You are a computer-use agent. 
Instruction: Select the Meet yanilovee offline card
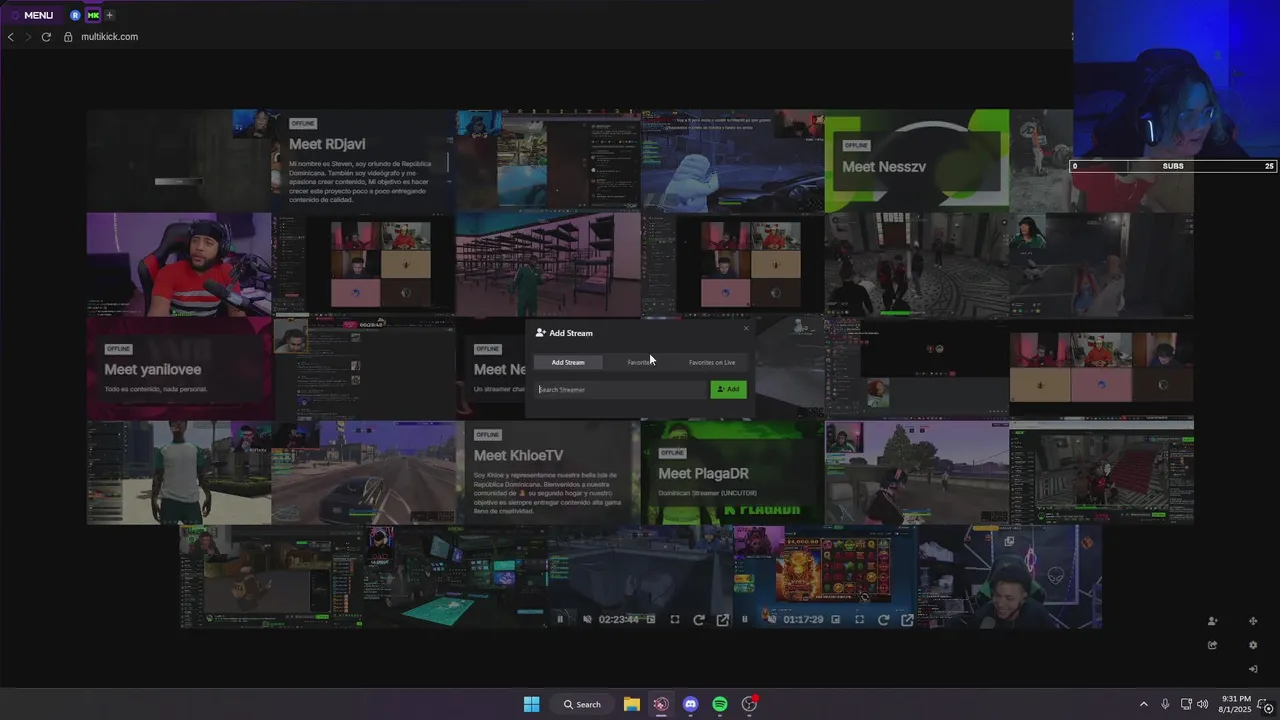click(179, 368)
